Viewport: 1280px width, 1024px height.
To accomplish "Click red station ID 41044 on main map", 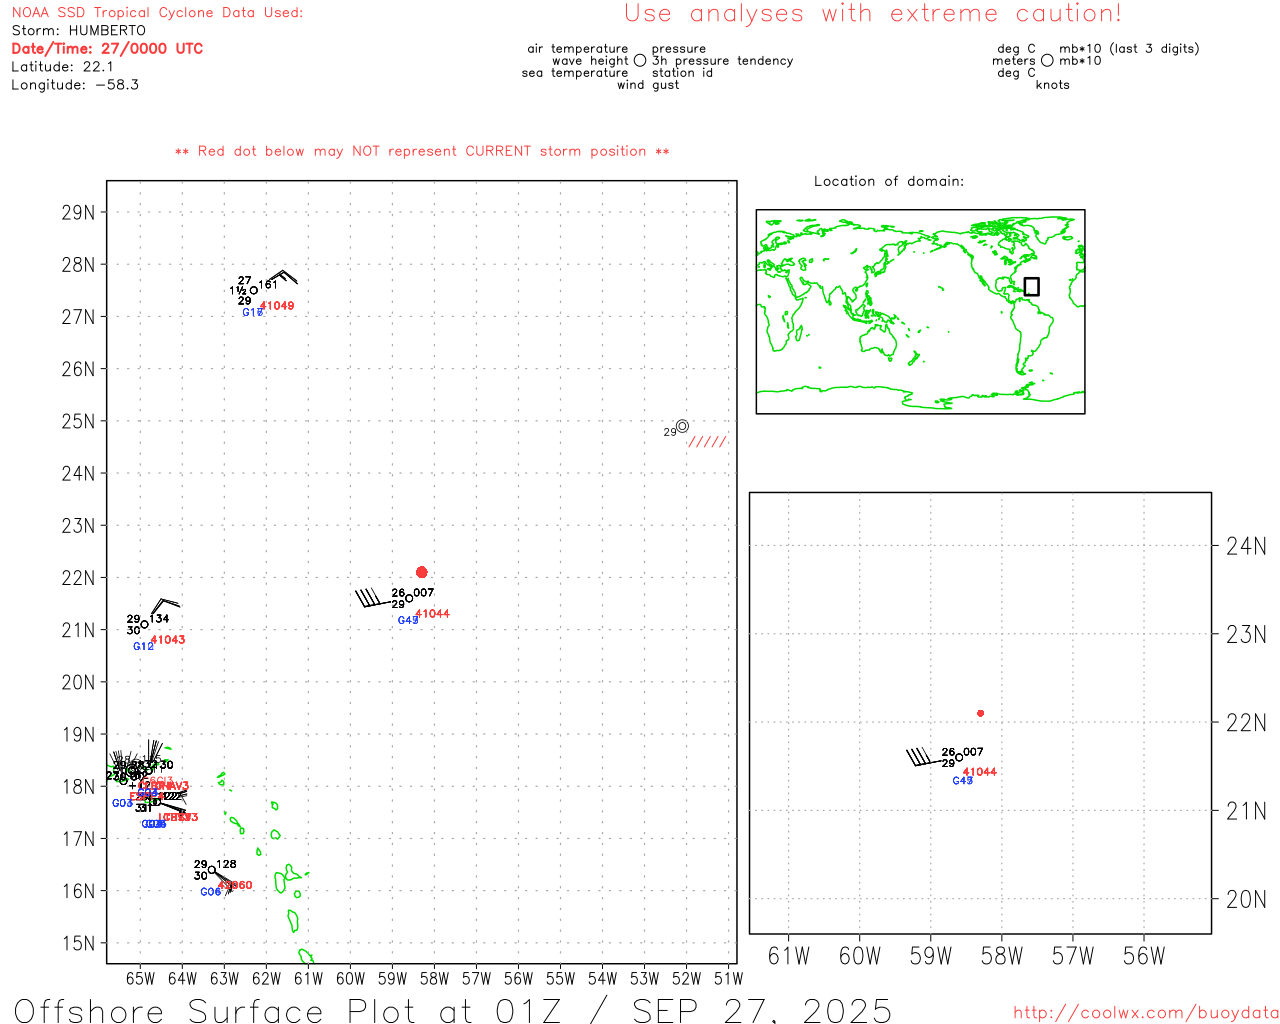I will pos(432,614).
